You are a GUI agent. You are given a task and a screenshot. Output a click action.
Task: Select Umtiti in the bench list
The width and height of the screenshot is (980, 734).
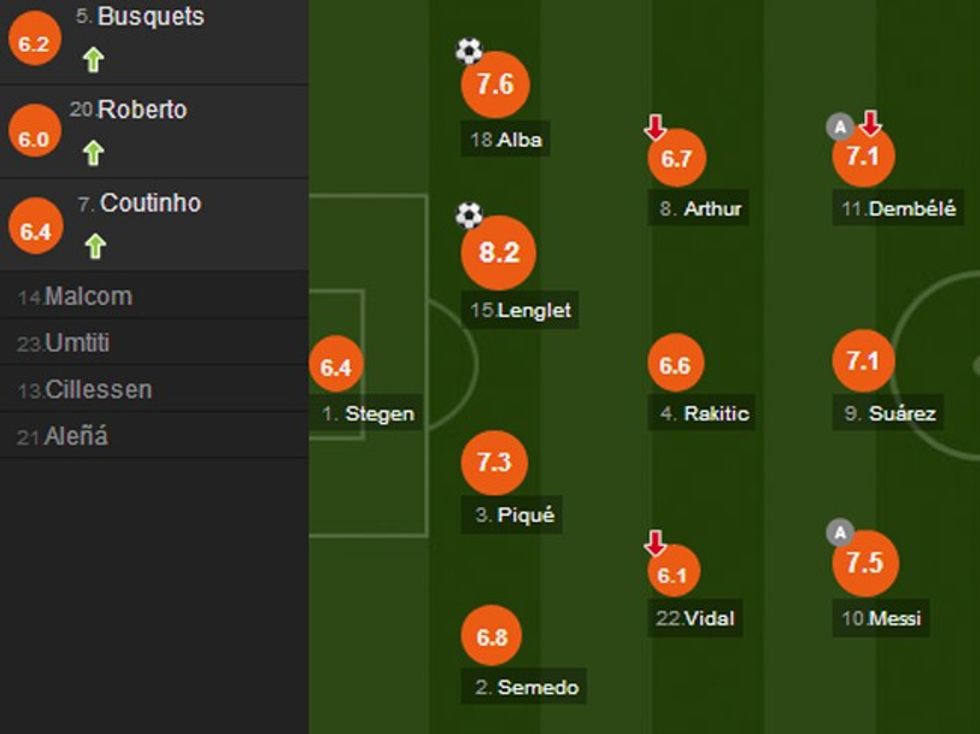(77, 343)
